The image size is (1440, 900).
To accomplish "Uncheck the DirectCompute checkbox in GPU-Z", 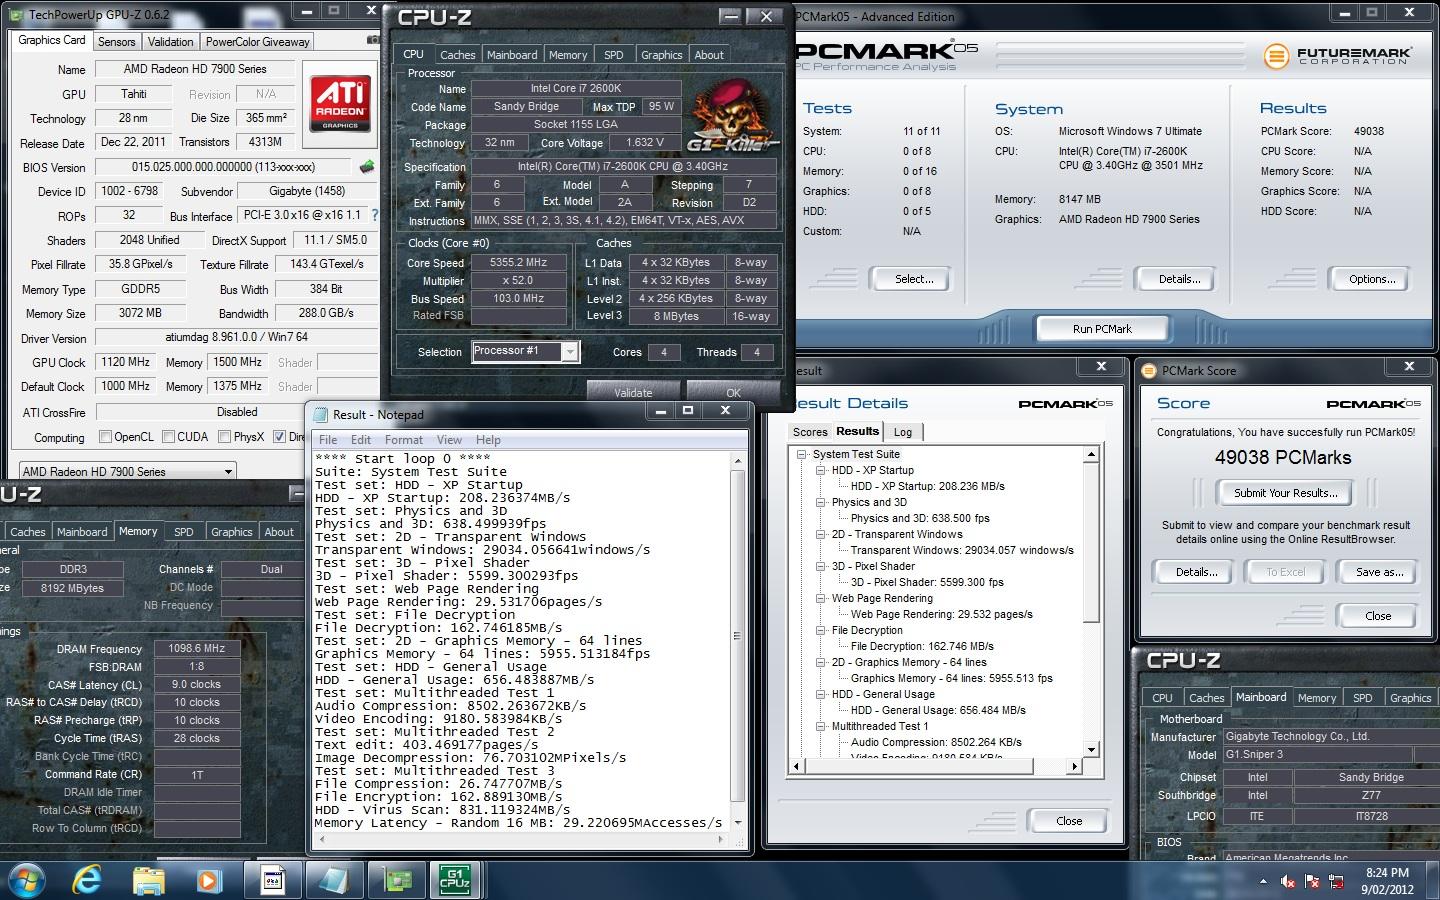I will tap(279, 437).
